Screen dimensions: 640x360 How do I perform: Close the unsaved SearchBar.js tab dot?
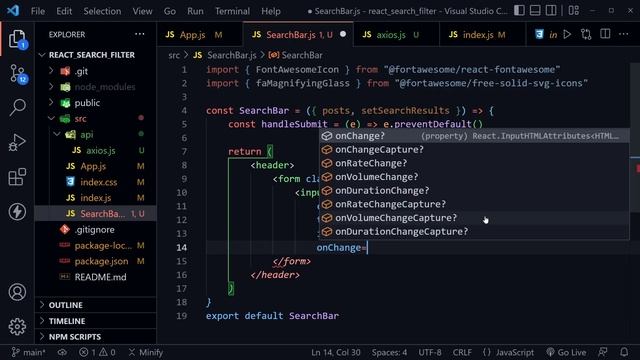click(343, 34)
